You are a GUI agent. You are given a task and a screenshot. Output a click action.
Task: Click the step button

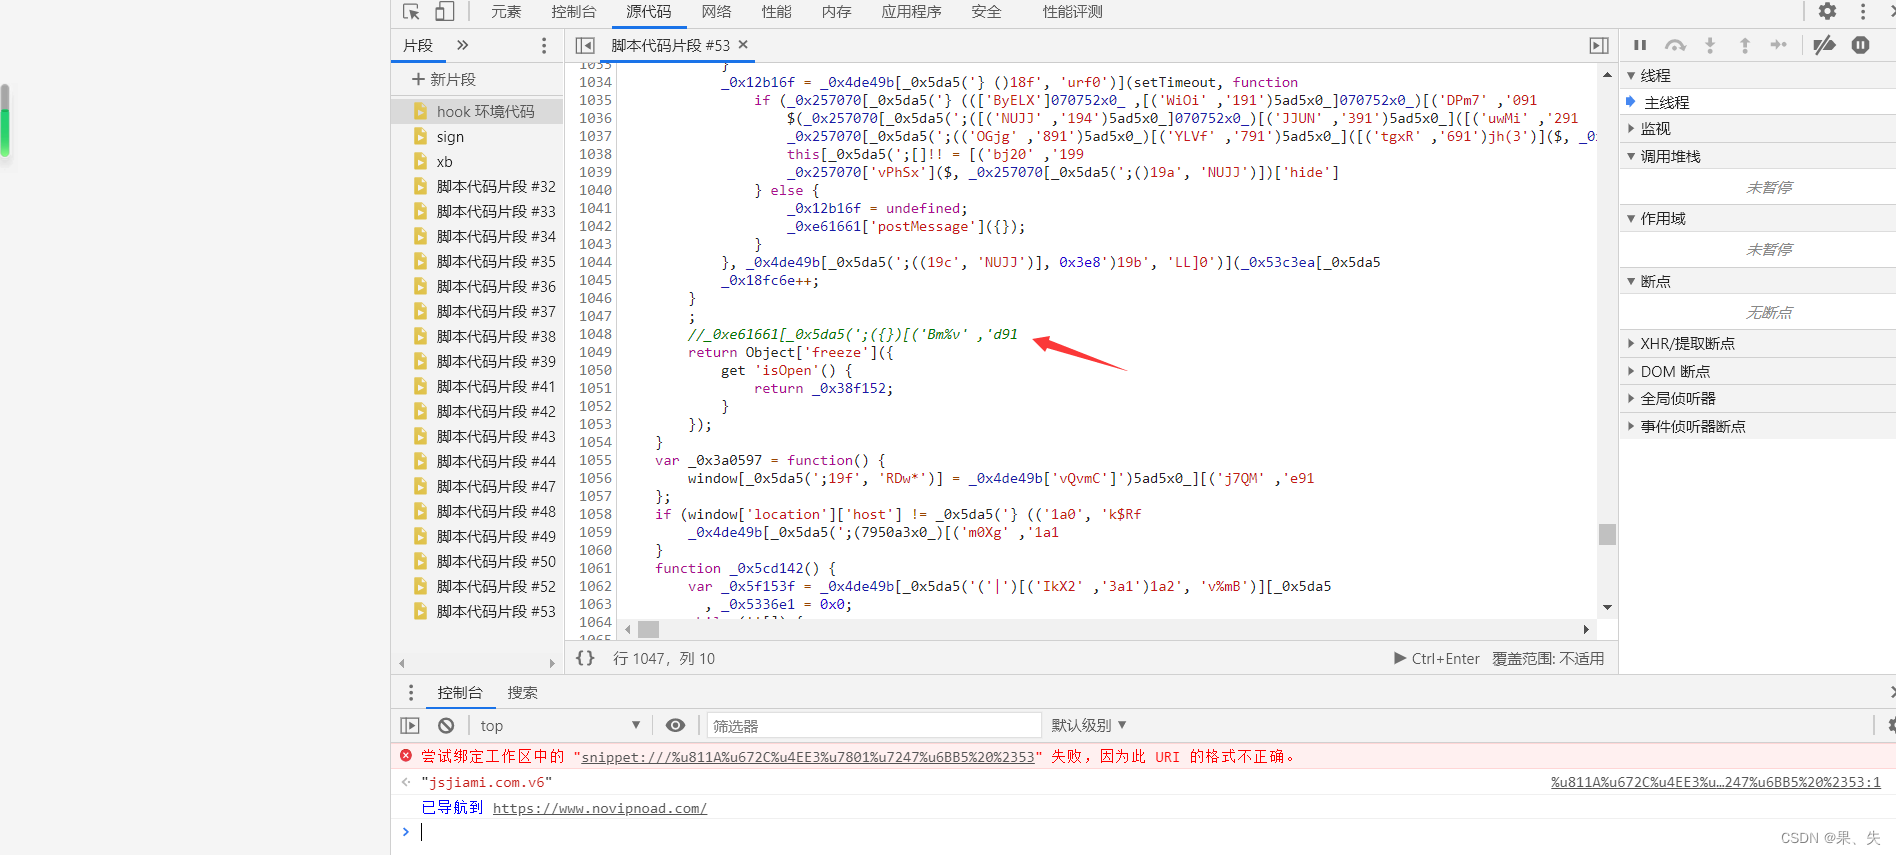(x=1779, y=45)
